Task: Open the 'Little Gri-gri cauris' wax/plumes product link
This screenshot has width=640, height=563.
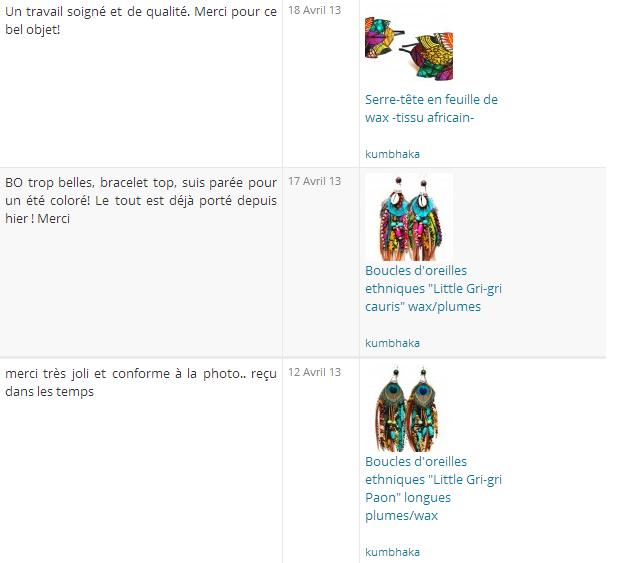Action: click(433, 288)
